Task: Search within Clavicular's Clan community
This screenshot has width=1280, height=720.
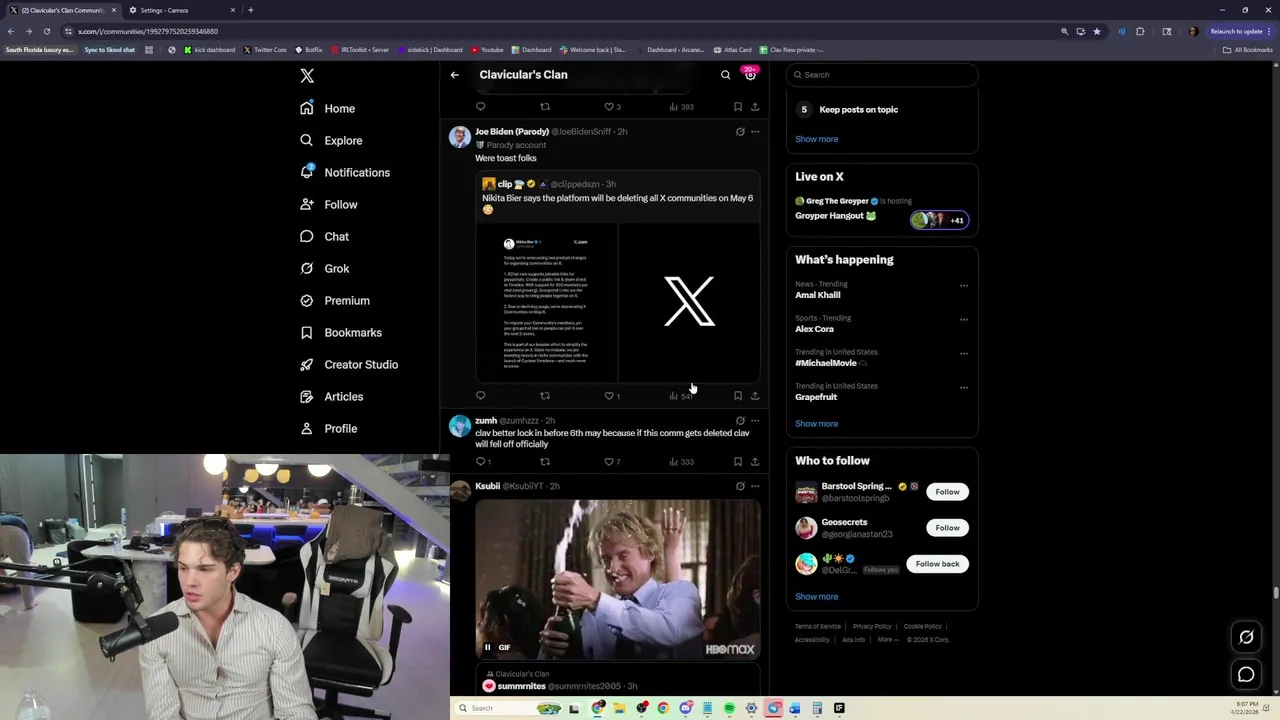Action: [726, 75]
